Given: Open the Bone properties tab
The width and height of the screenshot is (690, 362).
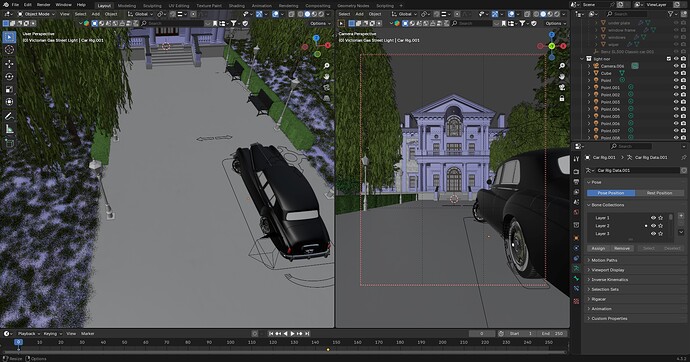Looking at the screenshot, I should [576, 278].
